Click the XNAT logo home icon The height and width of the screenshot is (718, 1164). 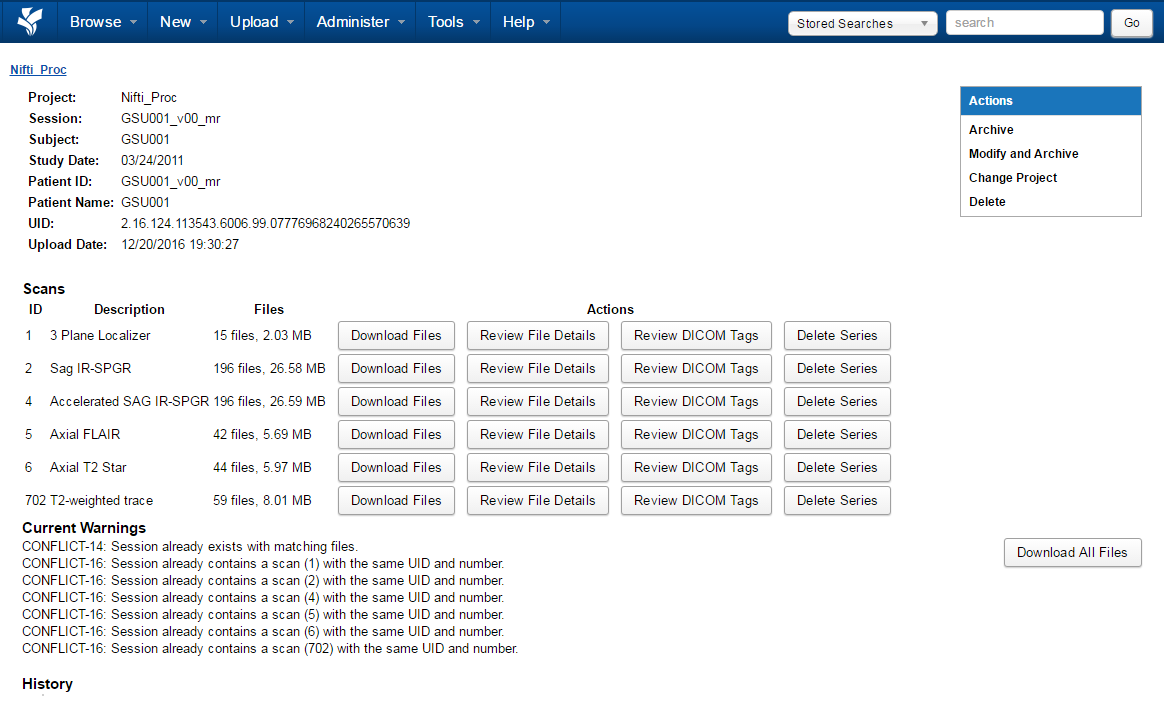point(30,21)
